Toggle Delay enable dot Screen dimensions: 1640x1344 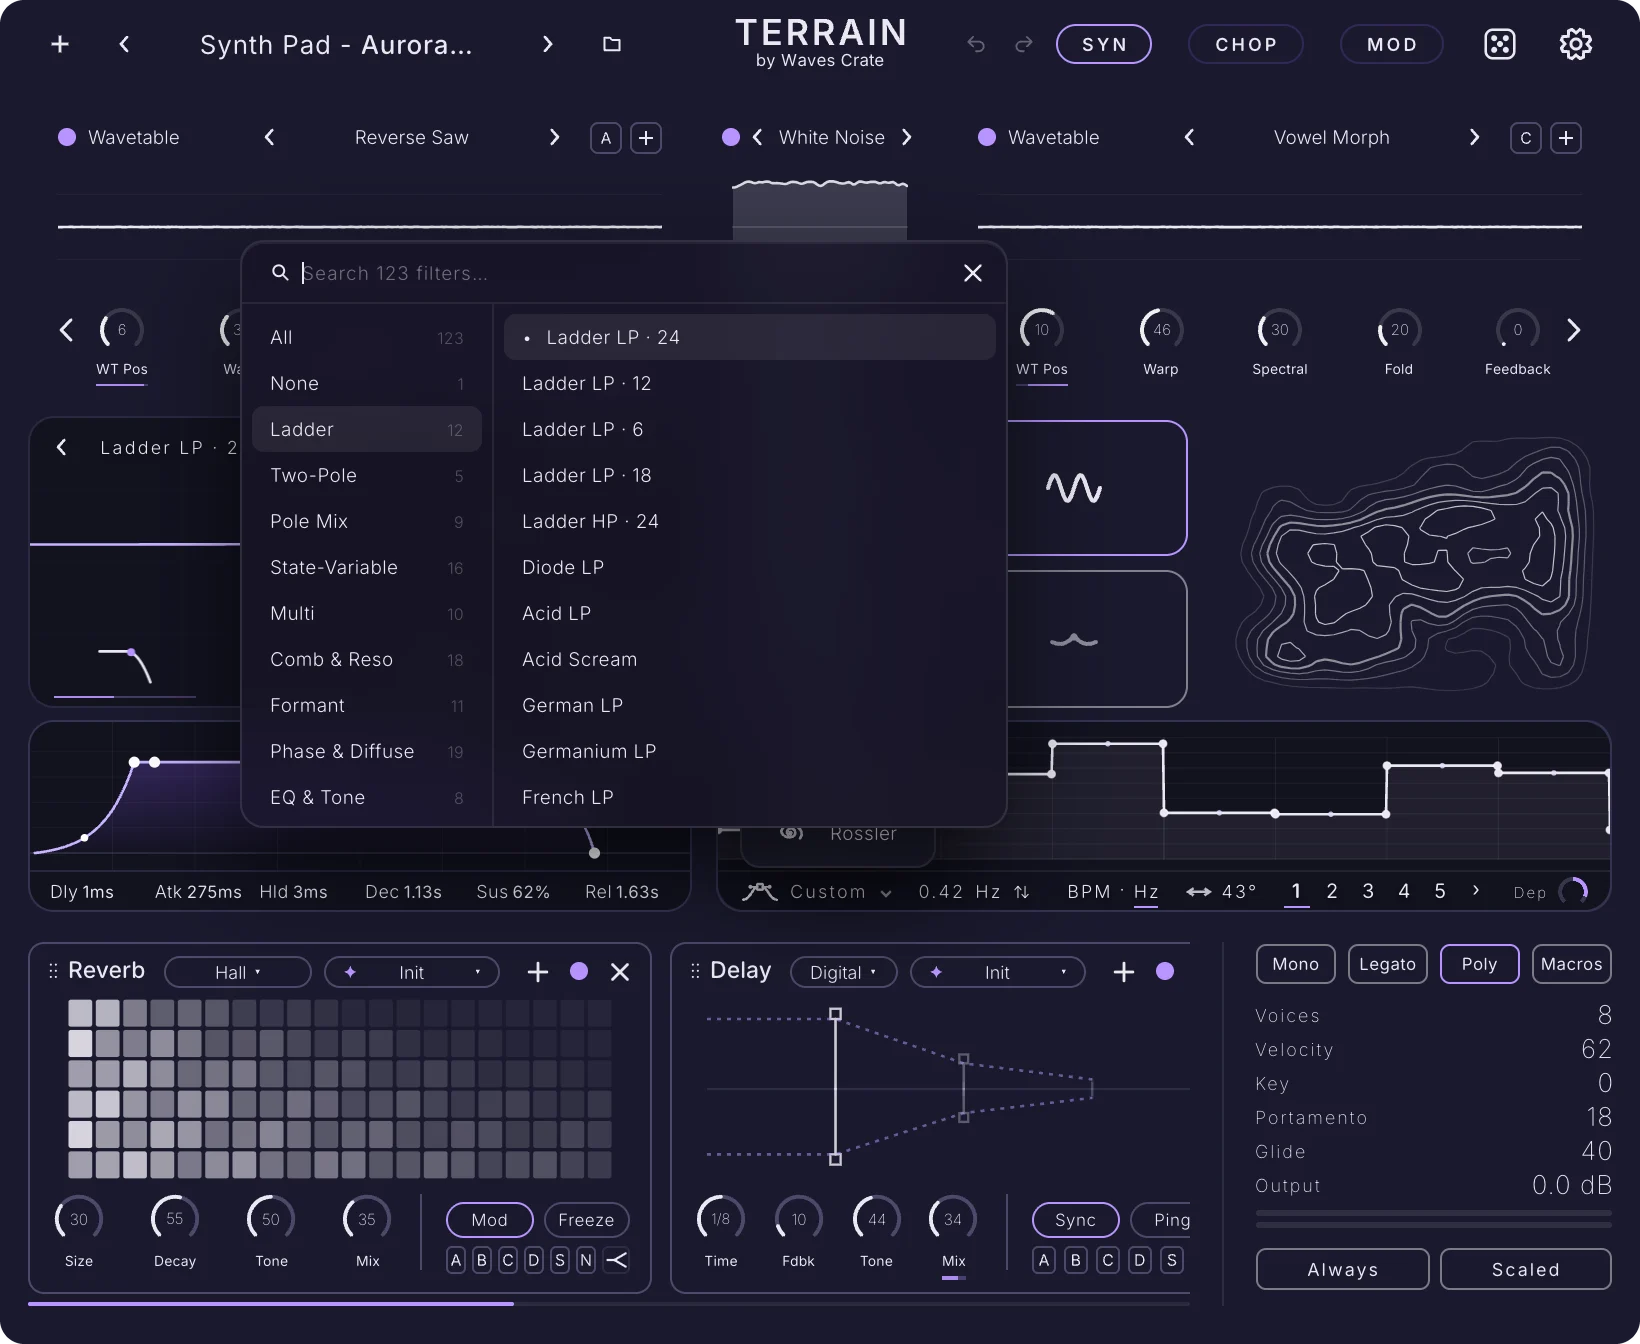click(x=1165, y=971)
